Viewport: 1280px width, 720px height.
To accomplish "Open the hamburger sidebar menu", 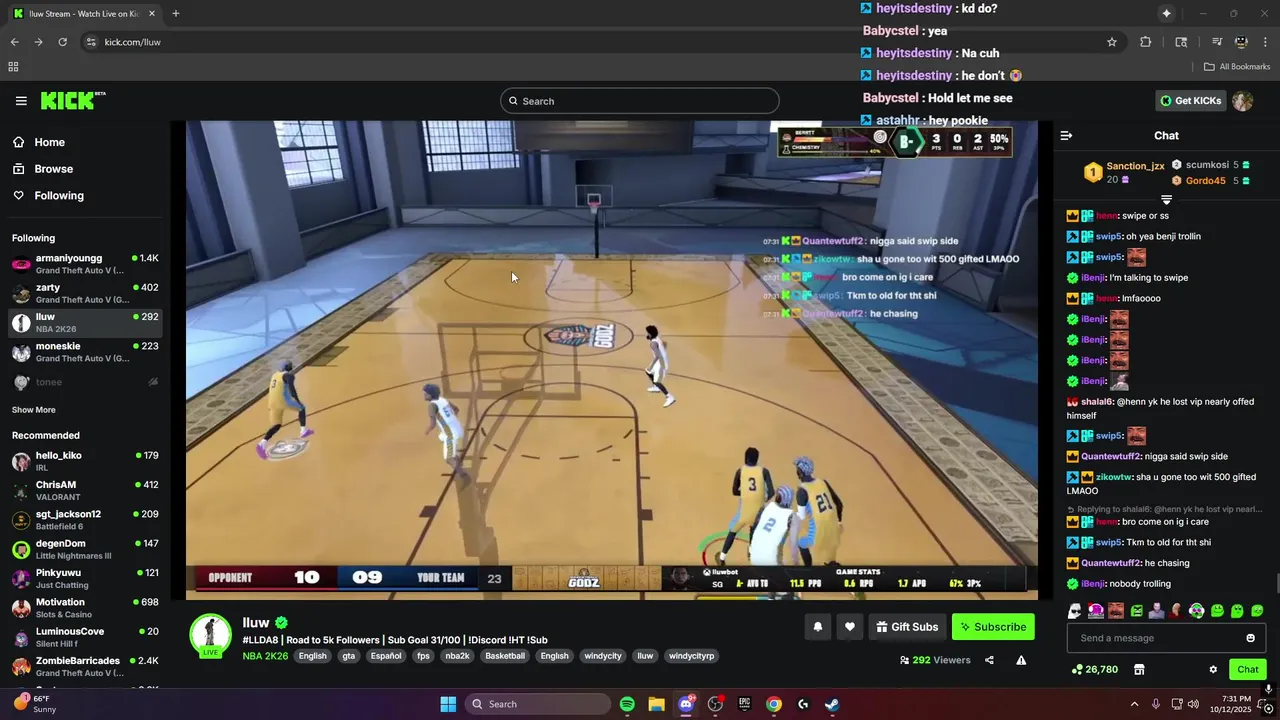I will pyautogui.click(x=21, y=100).
